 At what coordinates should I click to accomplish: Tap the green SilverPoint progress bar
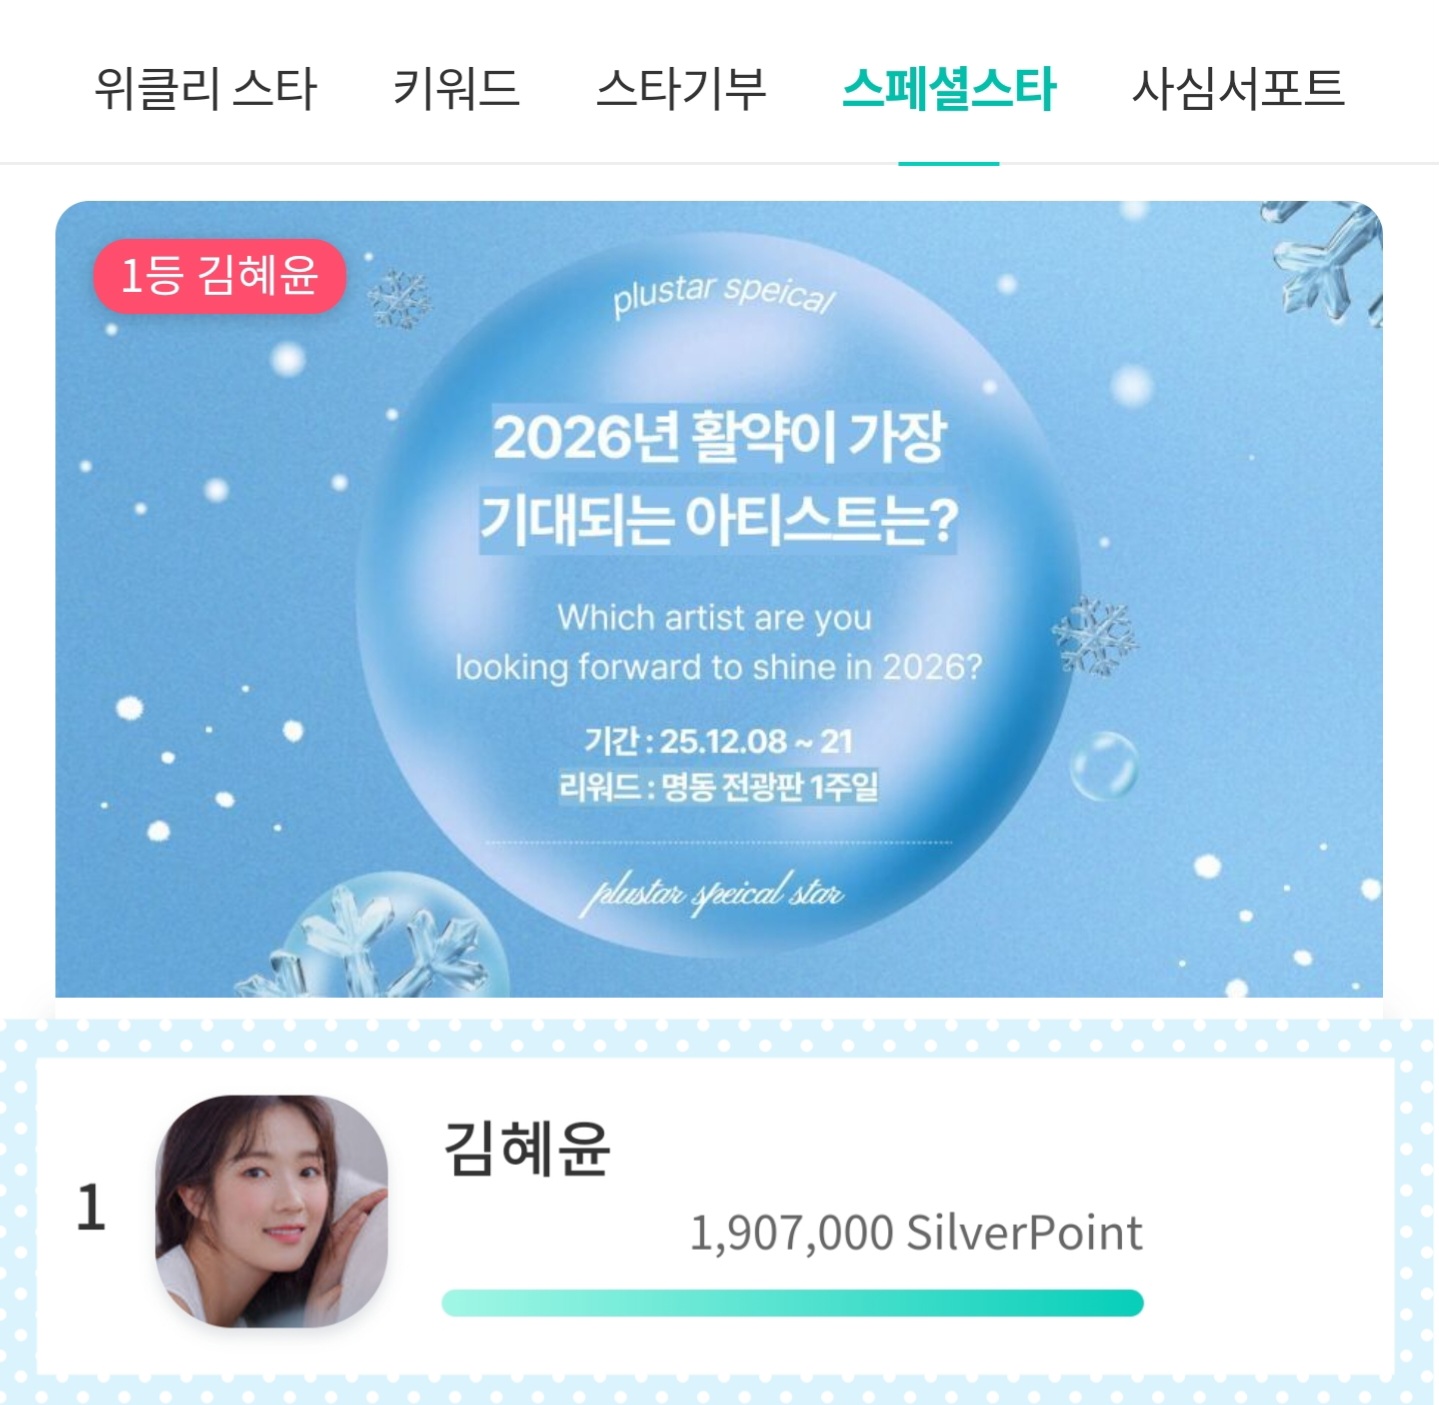pyautogui.click(x=793, y=1303)
